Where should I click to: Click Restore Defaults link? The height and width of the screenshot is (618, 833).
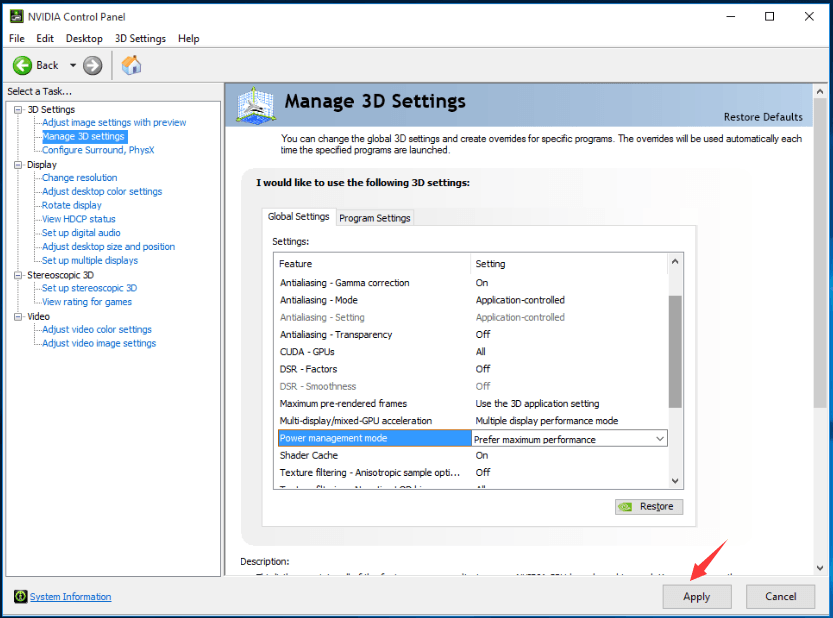click(763, 117)
